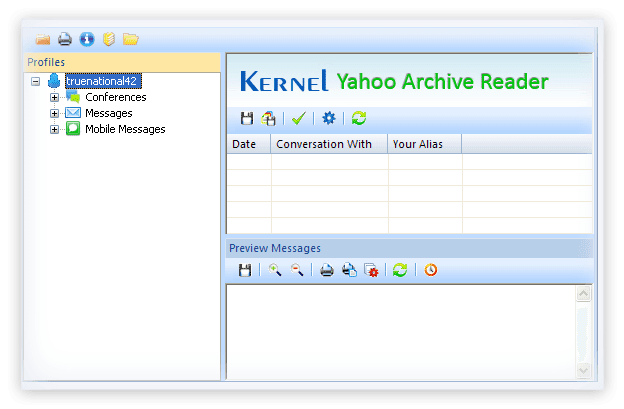Click the printer icon in the top toolbar

(65, 39)
